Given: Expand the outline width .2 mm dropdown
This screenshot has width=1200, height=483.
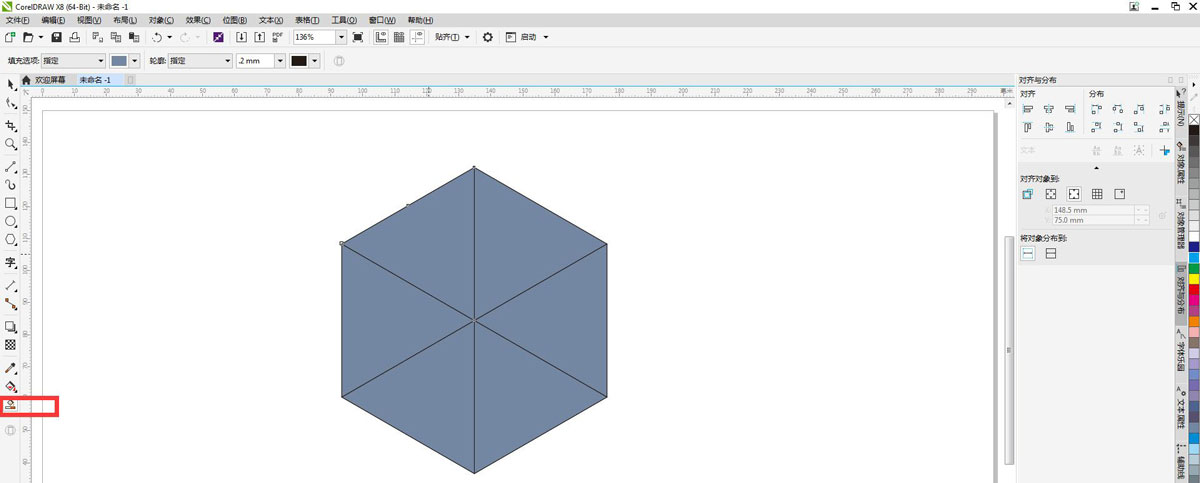Looking at the screenshot, I should 277,61.
